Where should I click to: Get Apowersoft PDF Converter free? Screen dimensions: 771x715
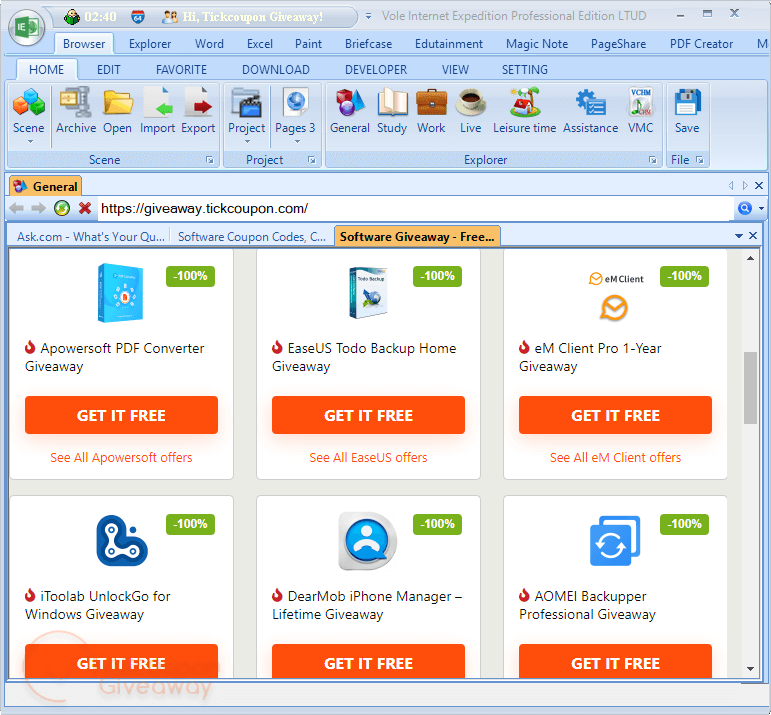(x=121, y=415)
